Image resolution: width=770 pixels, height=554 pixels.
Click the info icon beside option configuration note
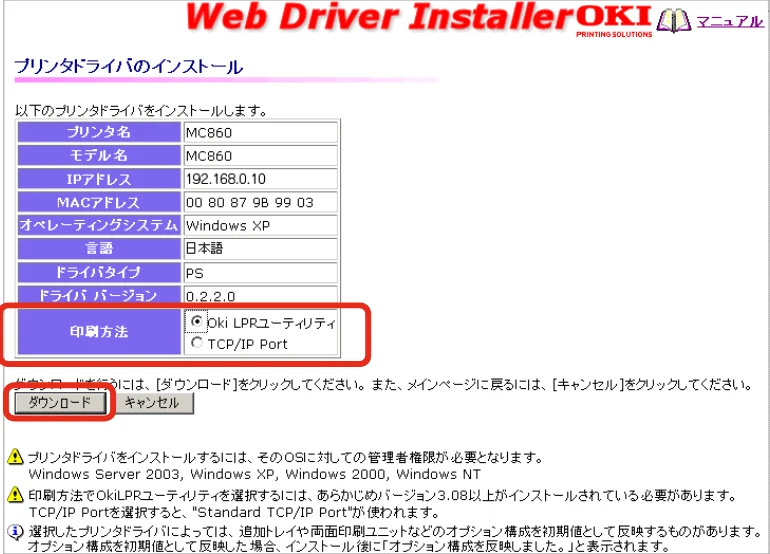pos(15,531)
